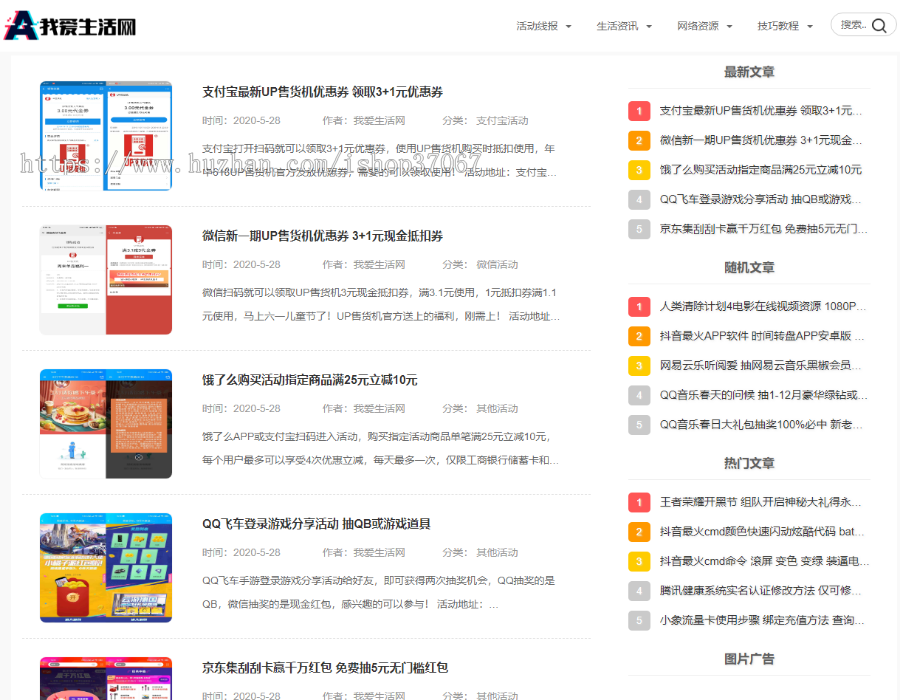This screenshot has height=700, width=900.
Task: Click rank 2 badge beside 抖音最火APP软件
Action: pos(639,336)
